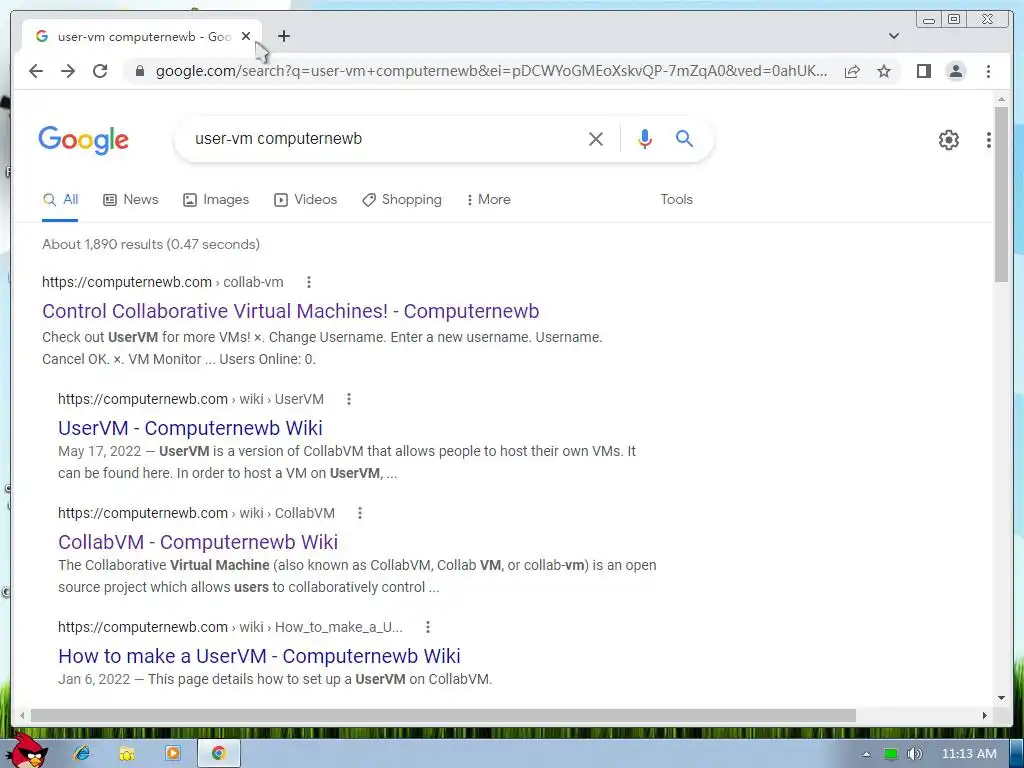Viewport: 1024px width, 768px height.
Task: Open How to make a UserVM link
Action: click(259, 656)
